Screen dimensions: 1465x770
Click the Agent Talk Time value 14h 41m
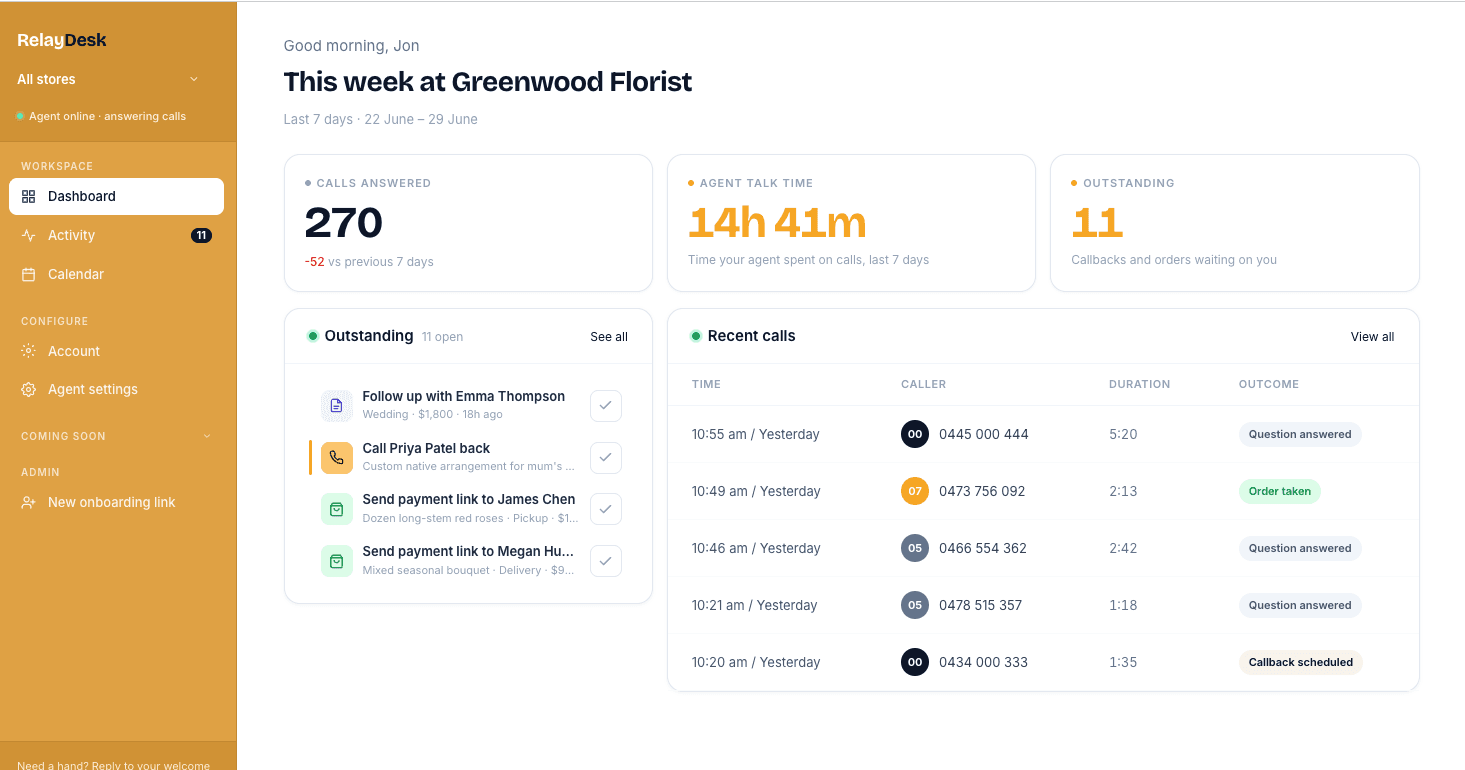coord(777,223)
